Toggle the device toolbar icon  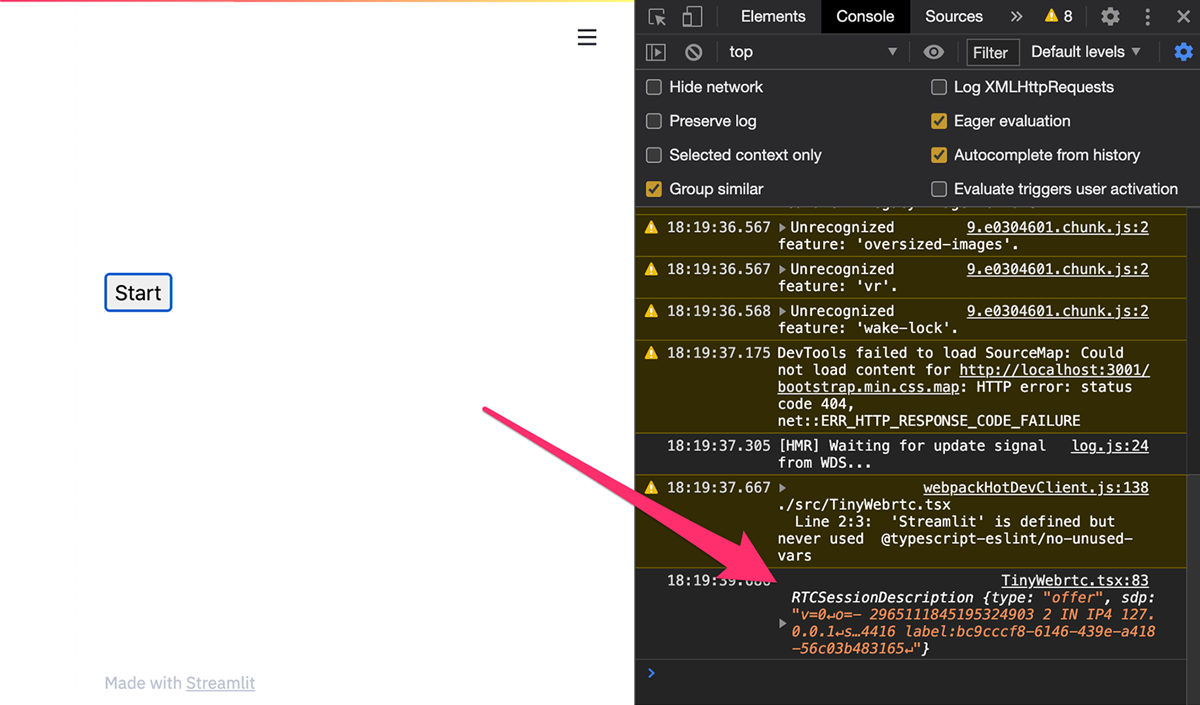692,17
